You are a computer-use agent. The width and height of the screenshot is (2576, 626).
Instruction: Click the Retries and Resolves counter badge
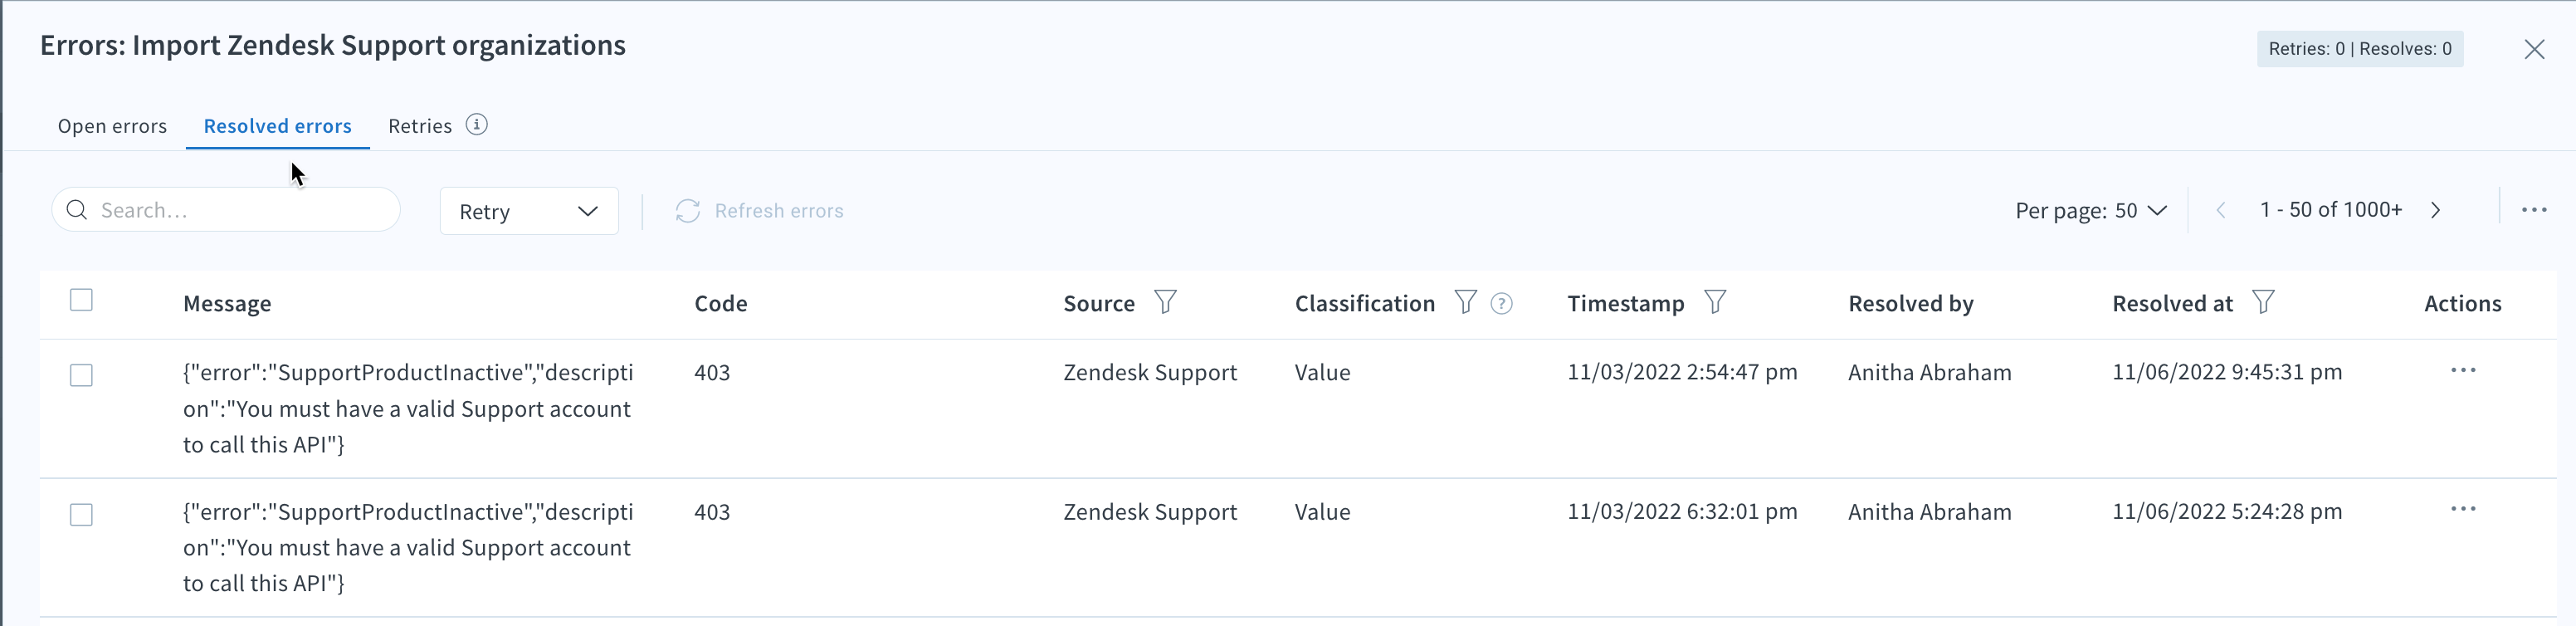[2360, 49]
